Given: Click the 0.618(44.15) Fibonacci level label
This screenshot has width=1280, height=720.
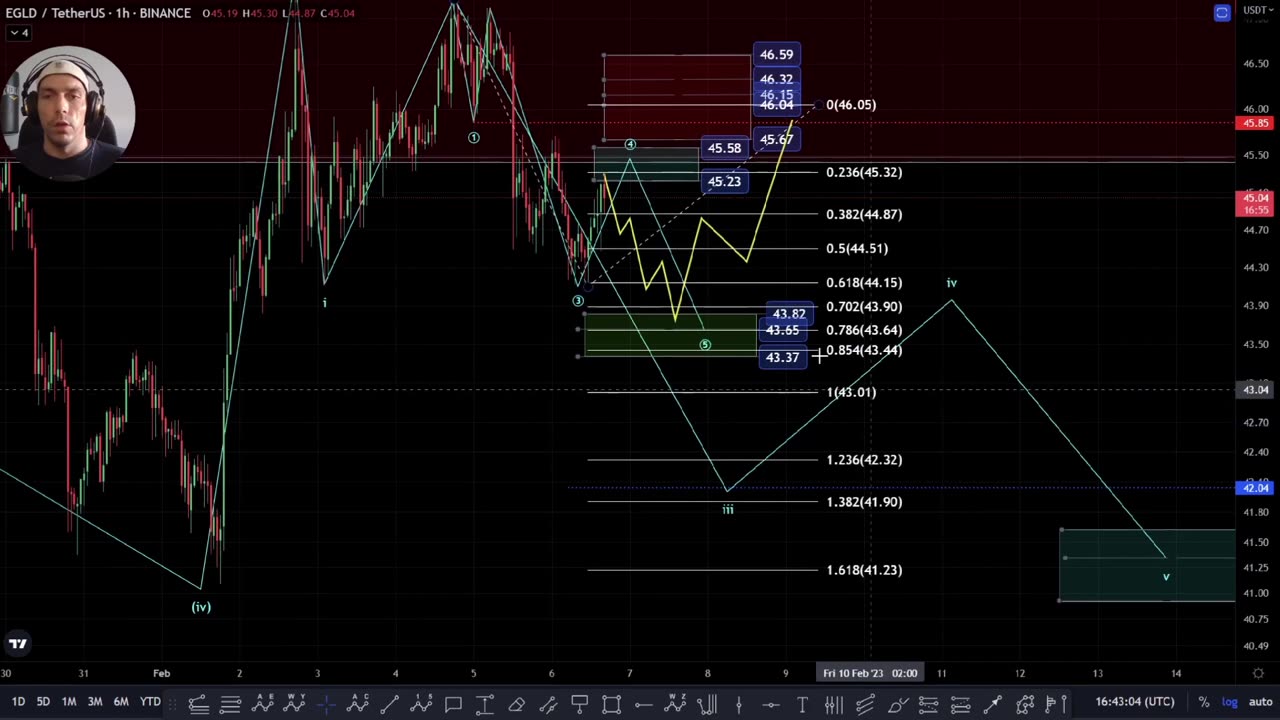Looking at the screenshot, I should pos(864,283).
